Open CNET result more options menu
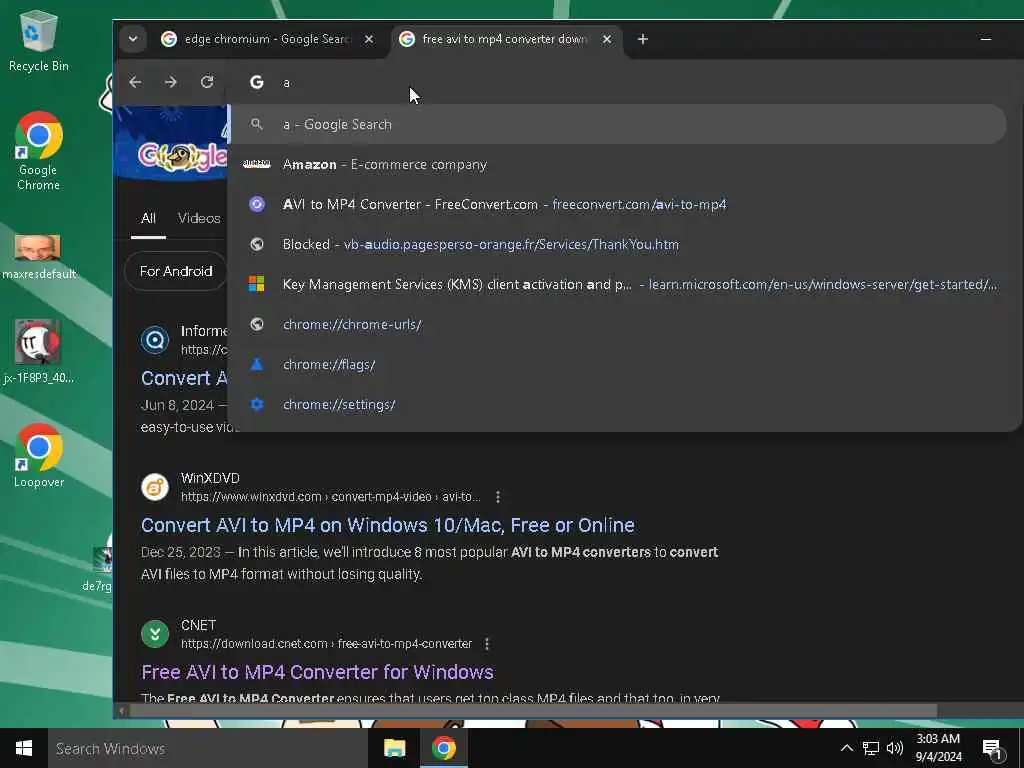This screenshot has height=768, width=1024. click(x=487, y=644)
